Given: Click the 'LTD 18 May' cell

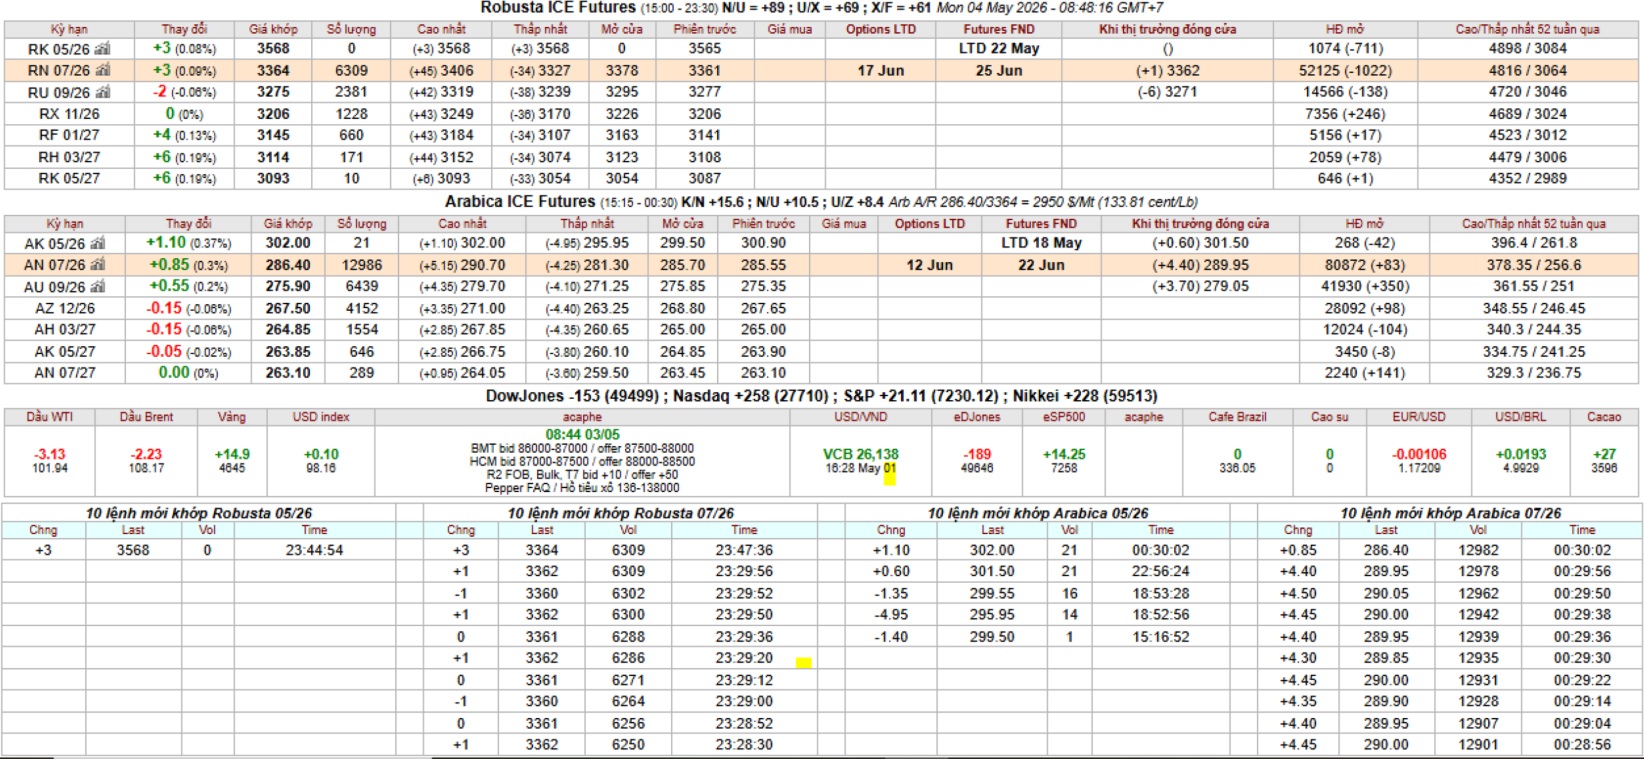Looking at the screenshot, I should point(1041,243).
